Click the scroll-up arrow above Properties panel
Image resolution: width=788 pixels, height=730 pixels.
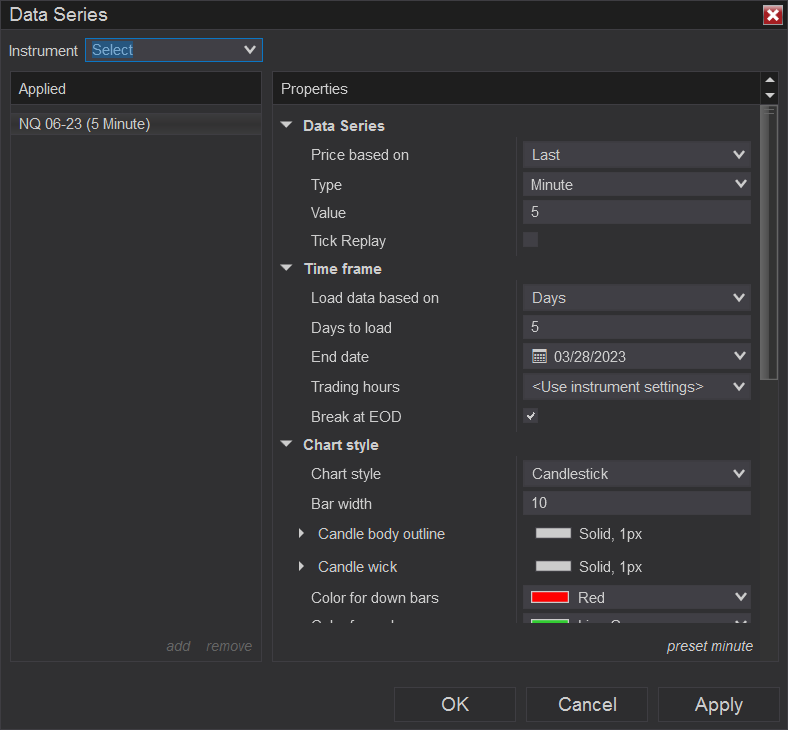tap(769, 81)
